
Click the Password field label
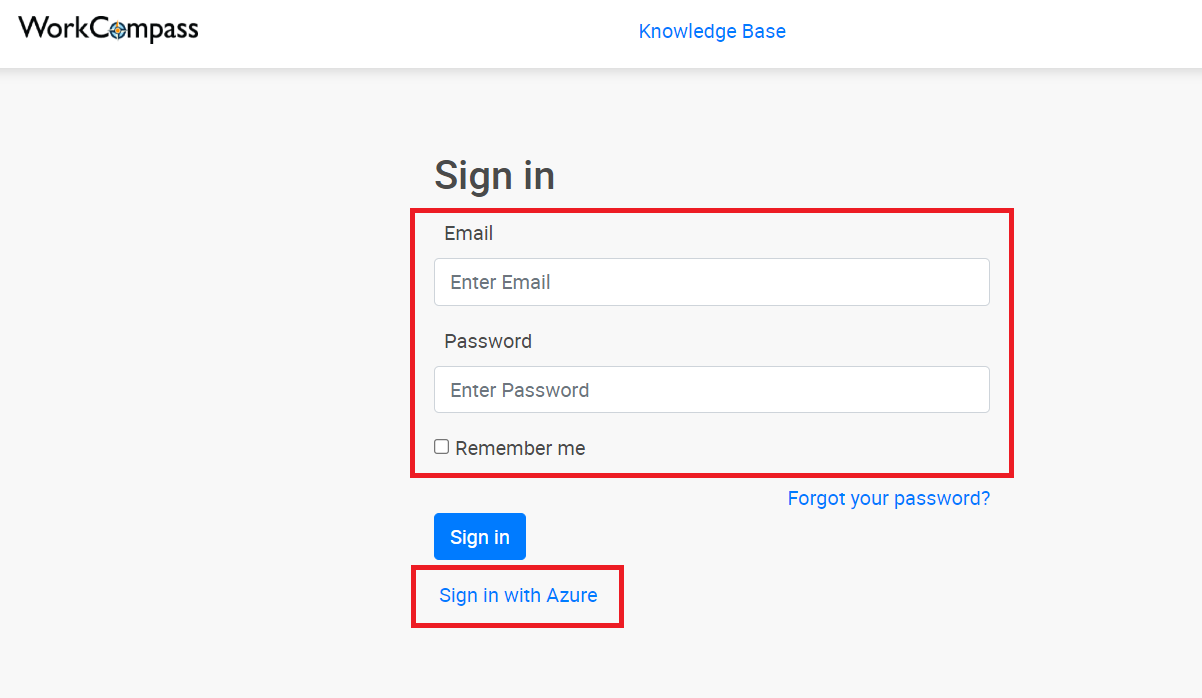[488, 341]
